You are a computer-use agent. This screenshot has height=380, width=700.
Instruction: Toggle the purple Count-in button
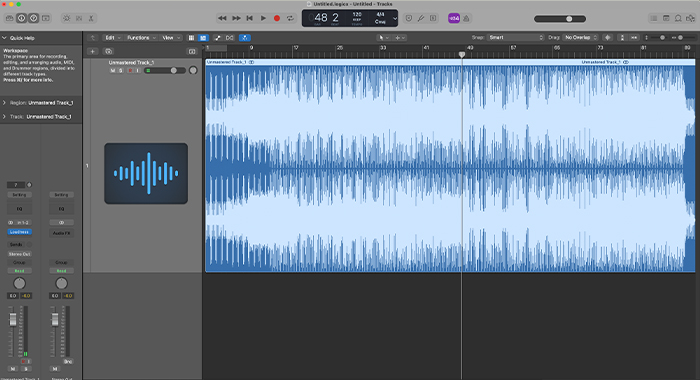(454, 18)
